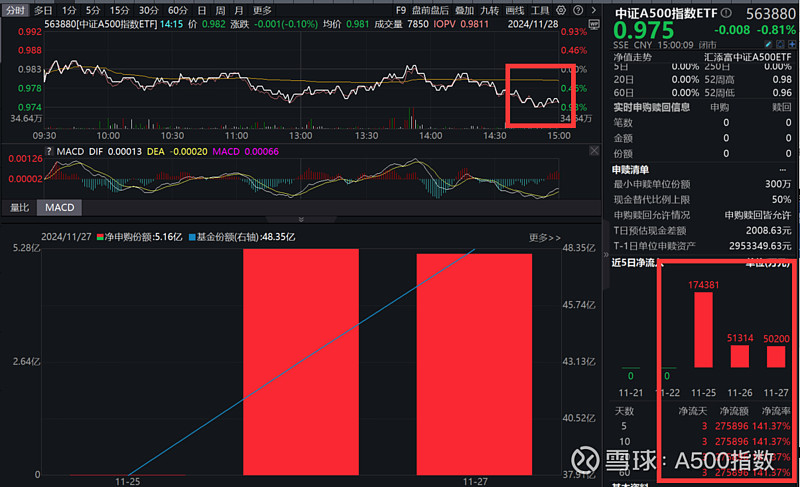
Task: Toggle 盘前盘后 pre/post market display
Action: coord(430,10)
